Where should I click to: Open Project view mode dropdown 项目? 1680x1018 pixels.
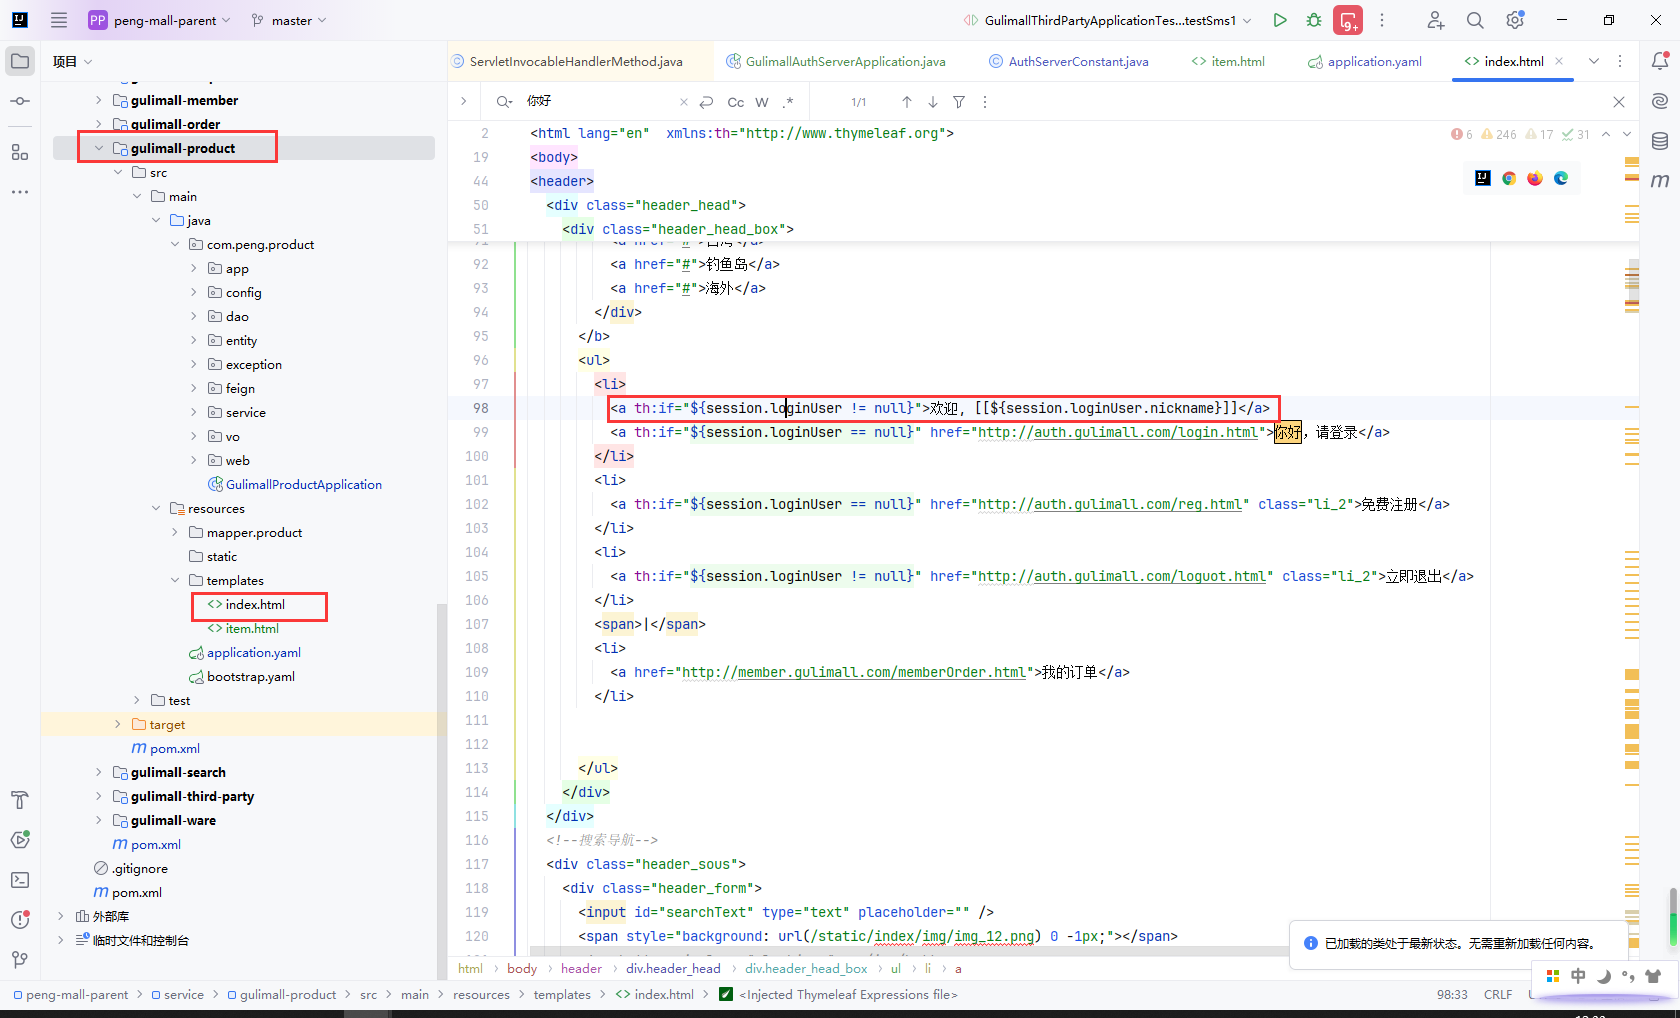click(x=73, y=61)
